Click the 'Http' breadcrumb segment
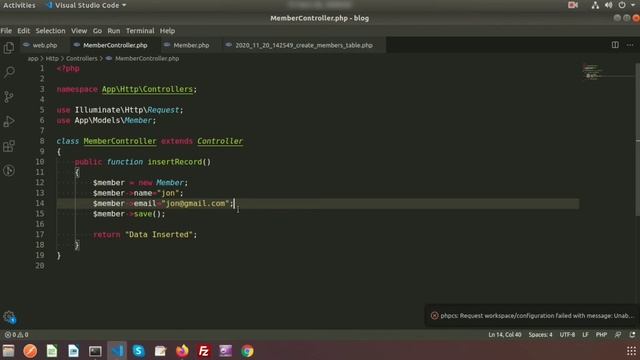Image resolution: width=640 pixels, height=360 pixels. 52,58
